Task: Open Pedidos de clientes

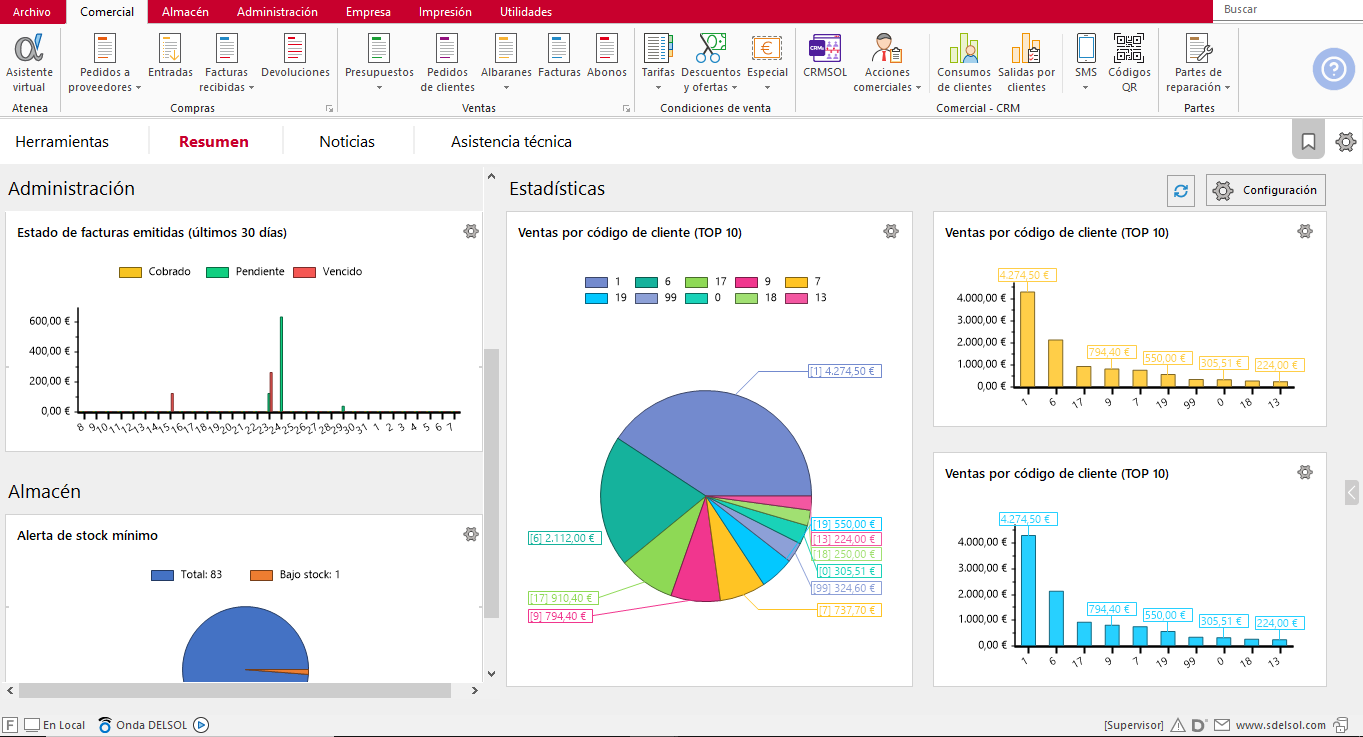Action: click(x=448, y=64)
